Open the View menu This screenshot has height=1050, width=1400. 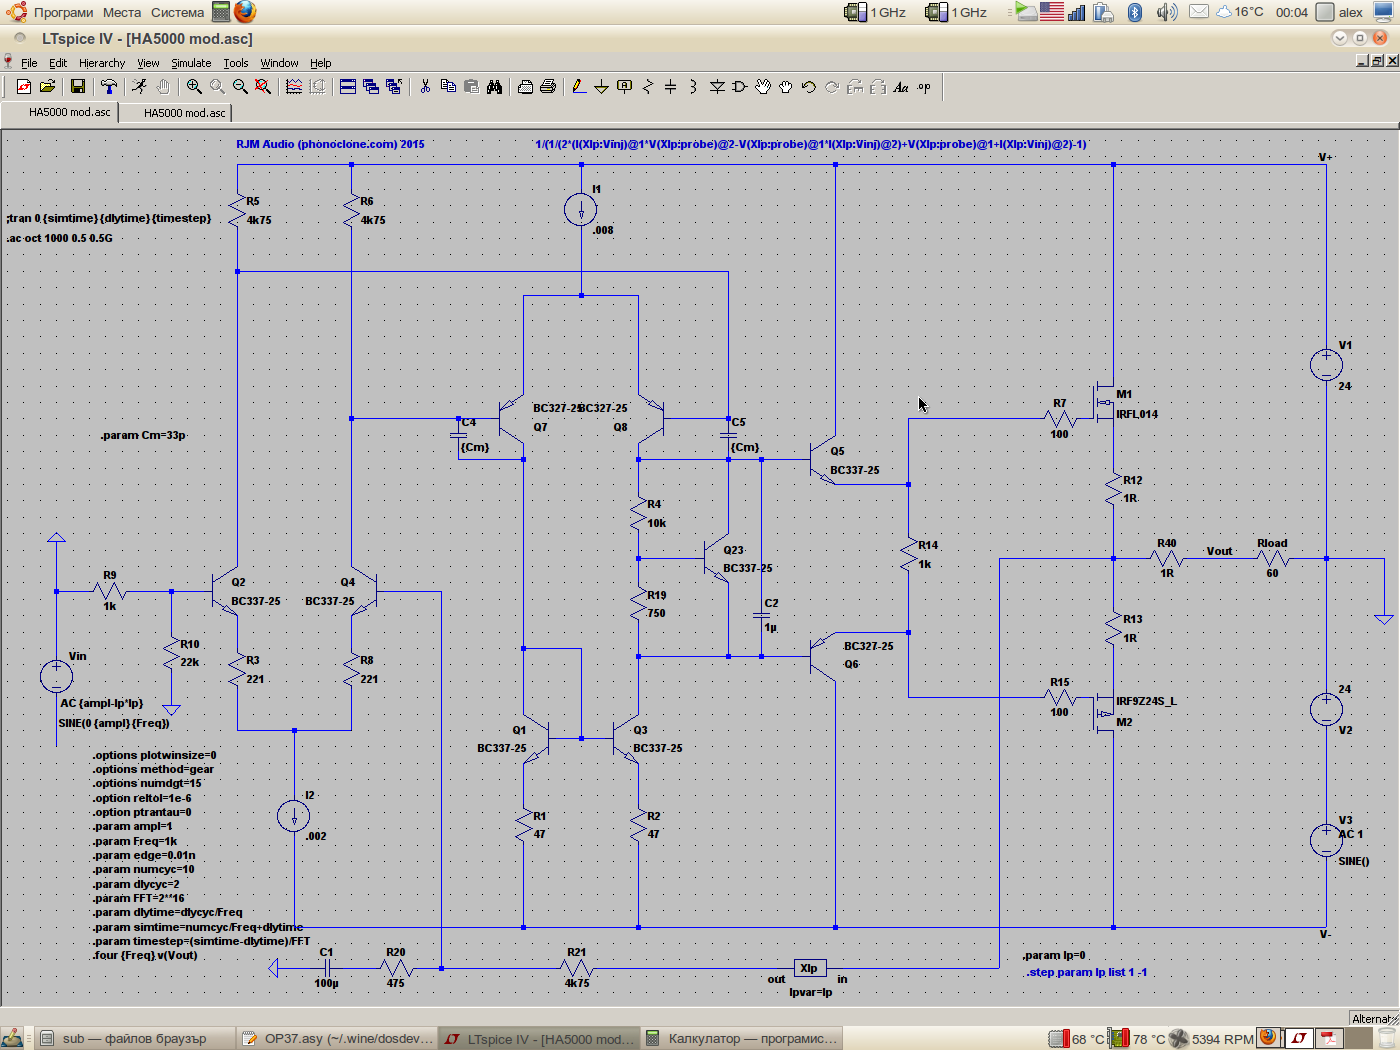(x=148, y=63)
